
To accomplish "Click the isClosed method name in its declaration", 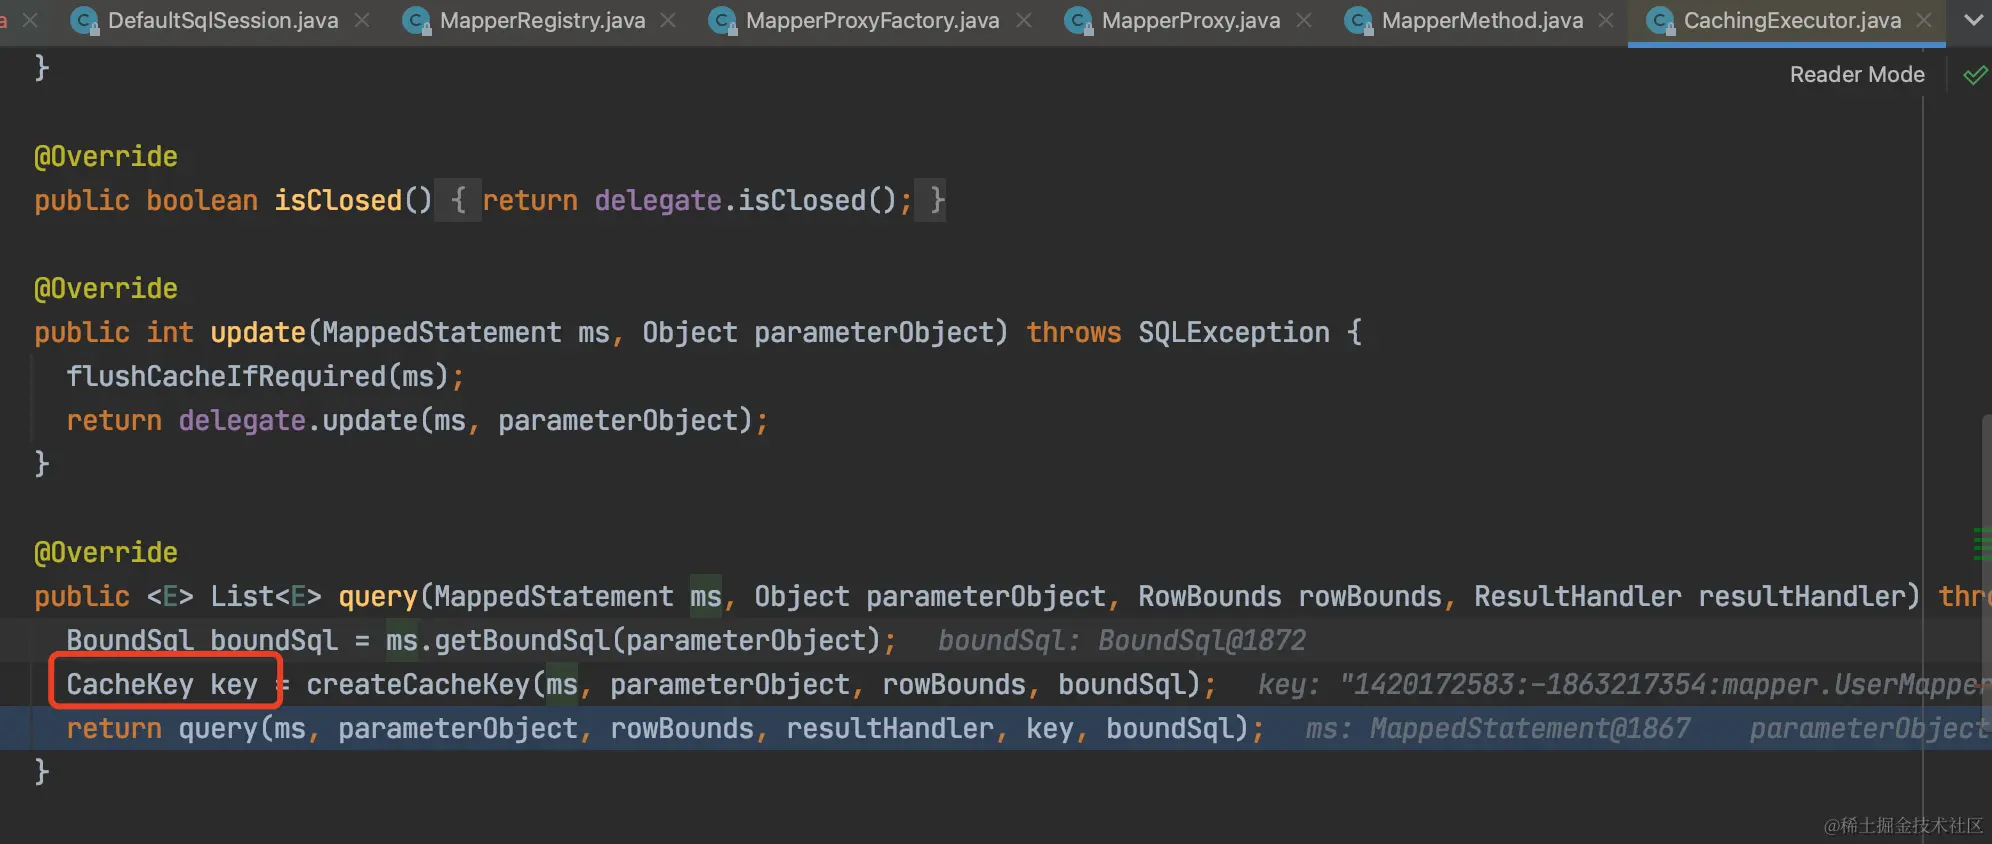I will tap(338, 200).
